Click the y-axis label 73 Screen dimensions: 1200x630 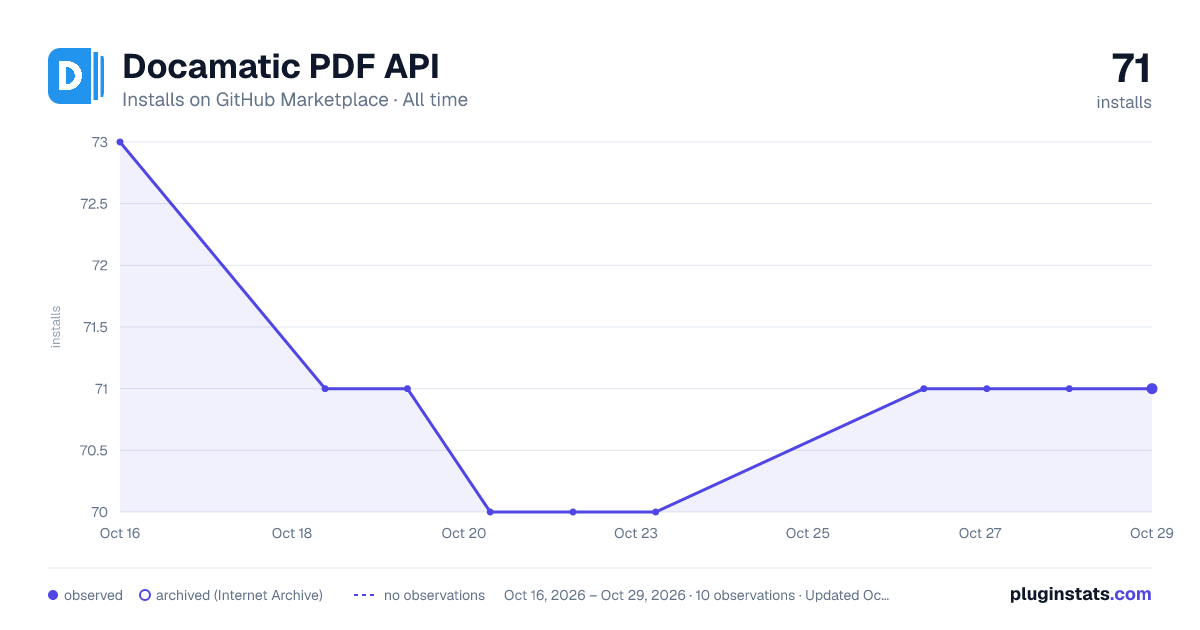click(x=100, y=142)
